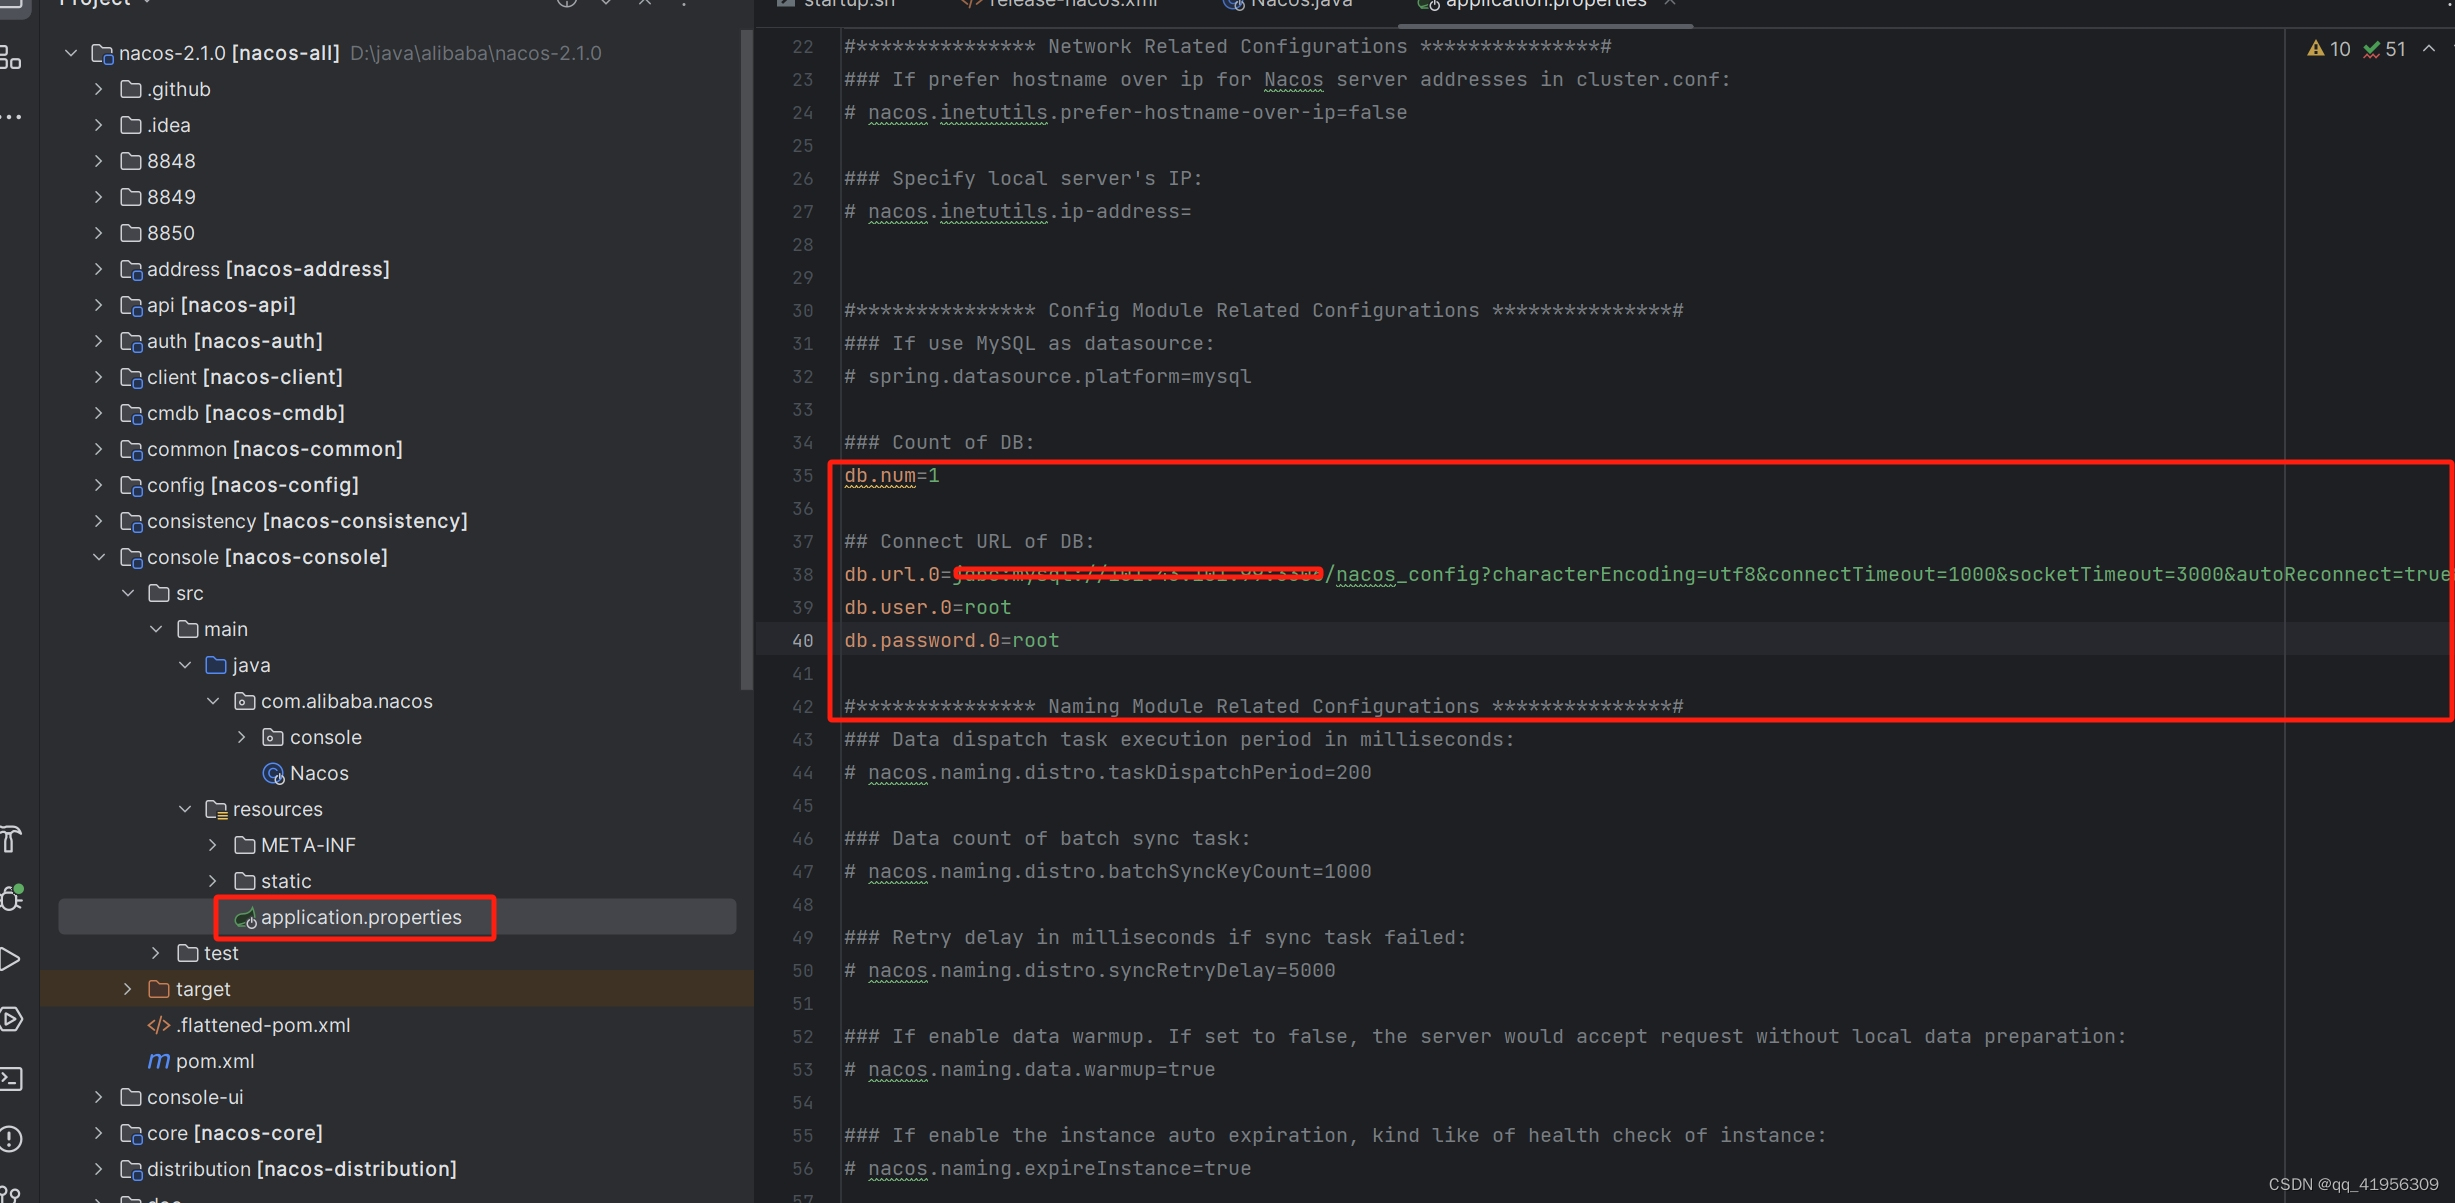Click db.password.0=root on line 40
Image resolution: width=2455 pixels, height=1203 pixels.
tap(952, 641)
